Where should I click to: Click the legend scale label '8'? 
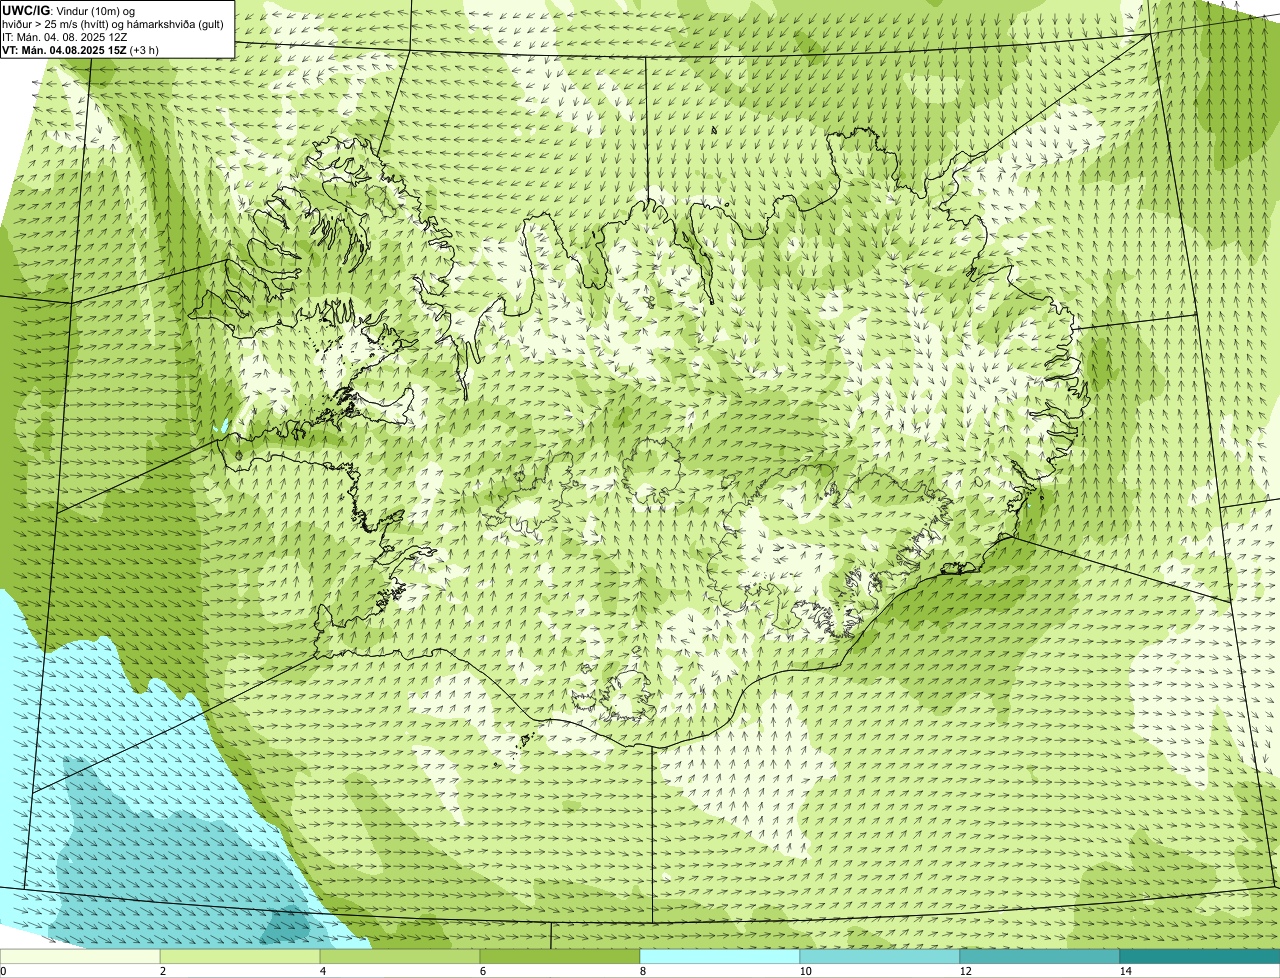click(643, 971)
